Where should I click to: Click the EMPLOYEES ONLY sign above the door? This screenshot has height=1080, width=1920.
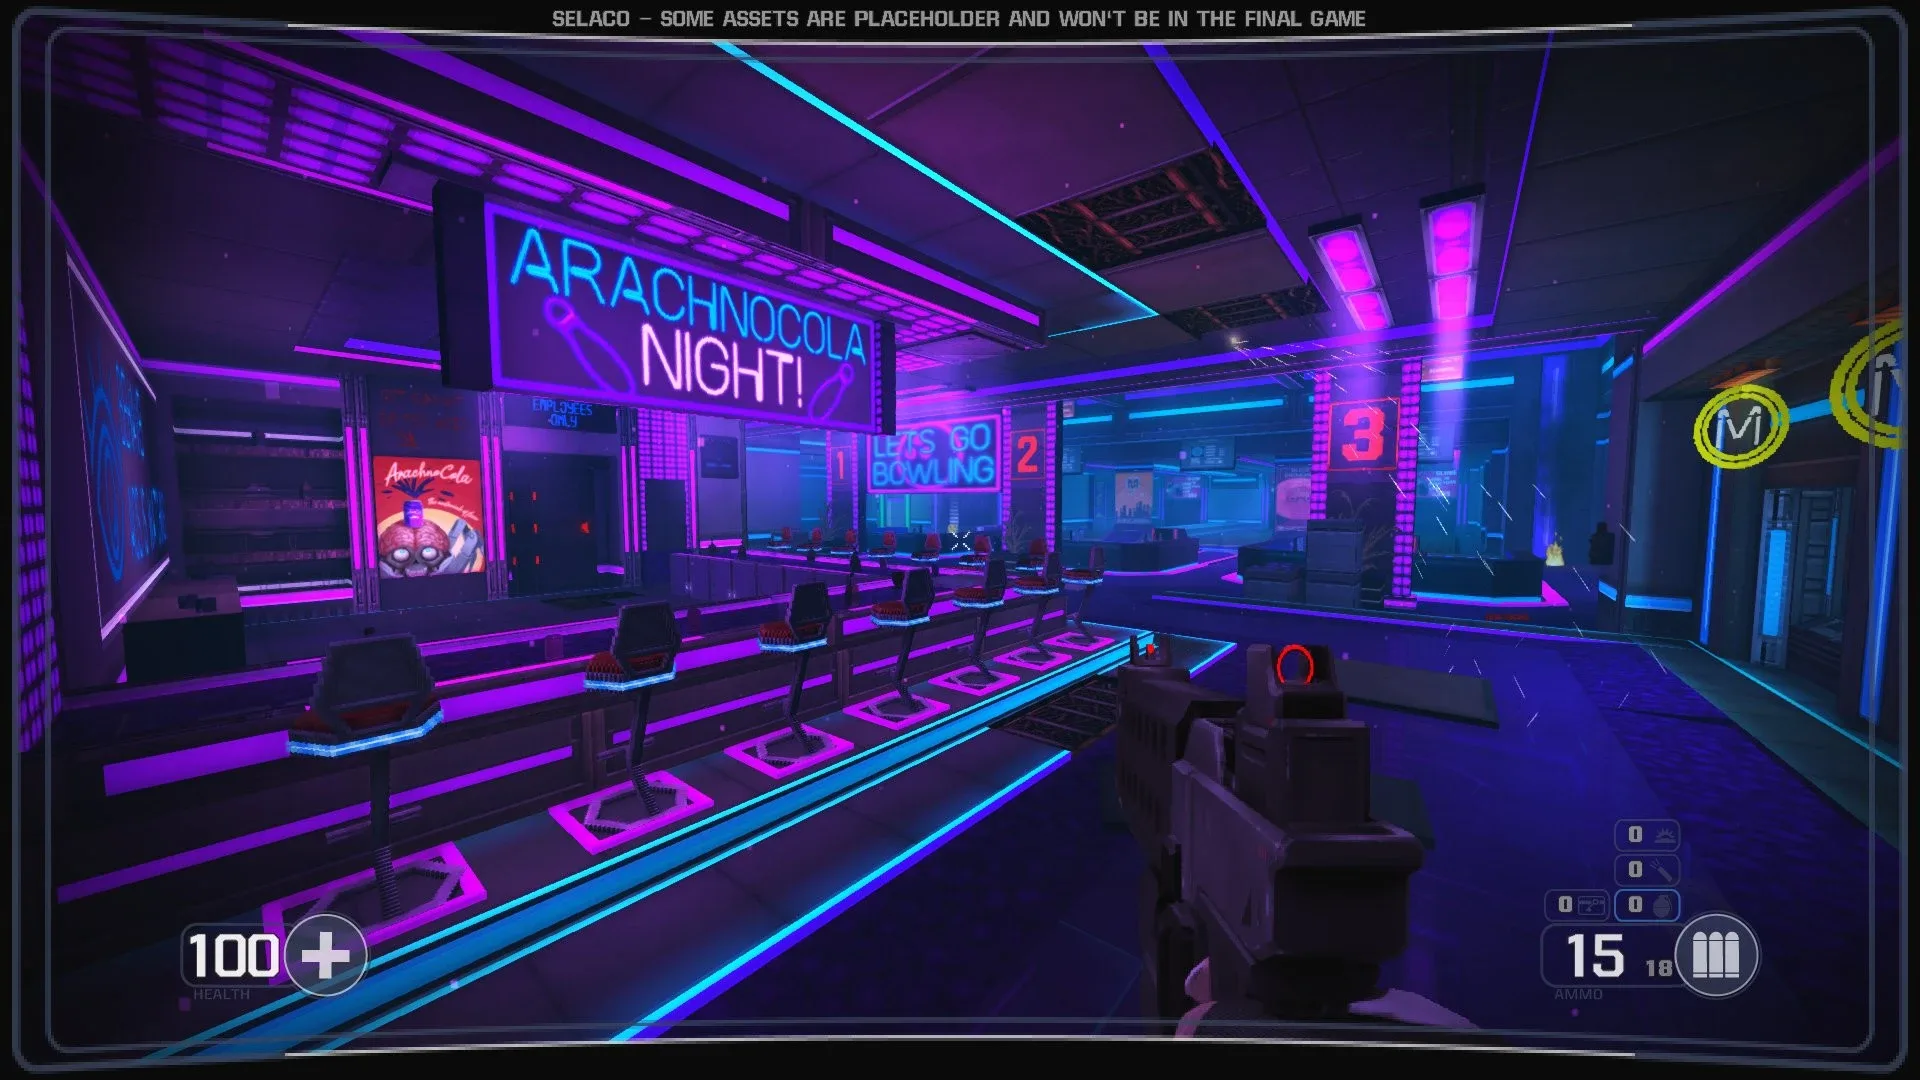tap(557, 411)
